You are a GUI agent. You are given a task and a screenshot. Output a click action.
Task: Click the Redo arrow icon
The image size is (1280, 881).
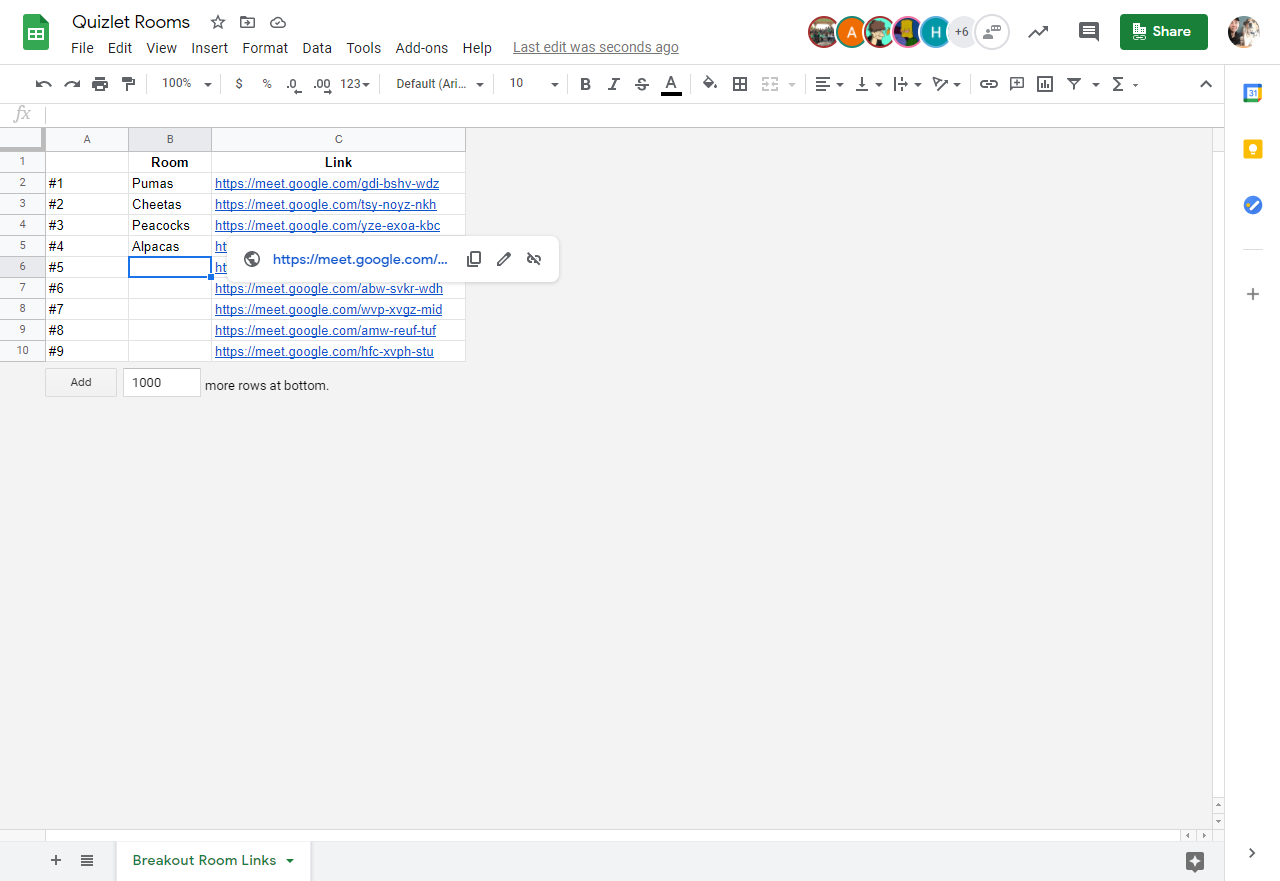[72, 84]
